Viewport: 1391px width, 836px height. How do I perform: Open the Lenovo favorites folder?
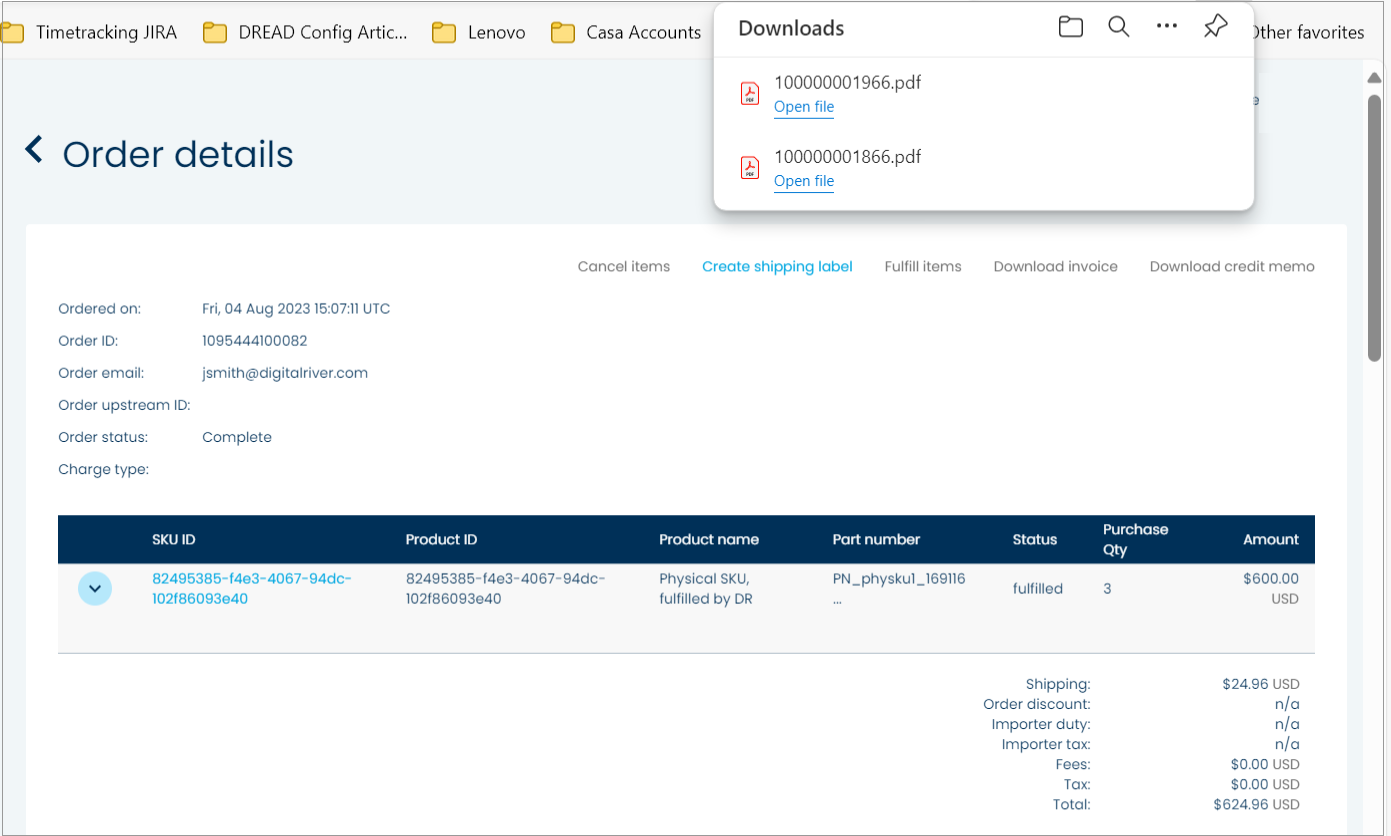pyautogui.click(x=480, y=33)
